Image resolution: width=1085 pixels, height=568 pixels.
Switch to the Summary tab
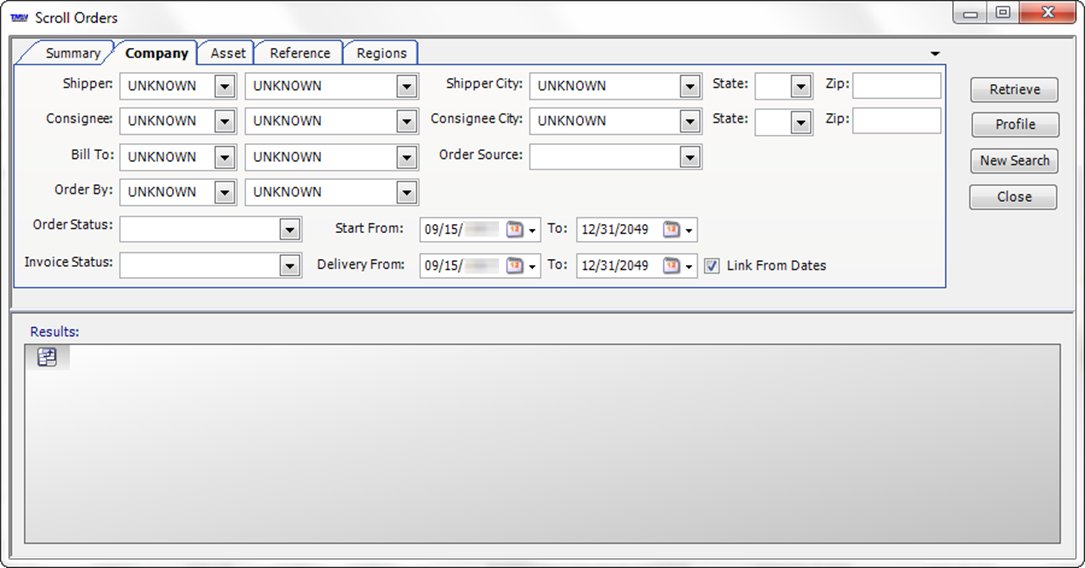73,53
